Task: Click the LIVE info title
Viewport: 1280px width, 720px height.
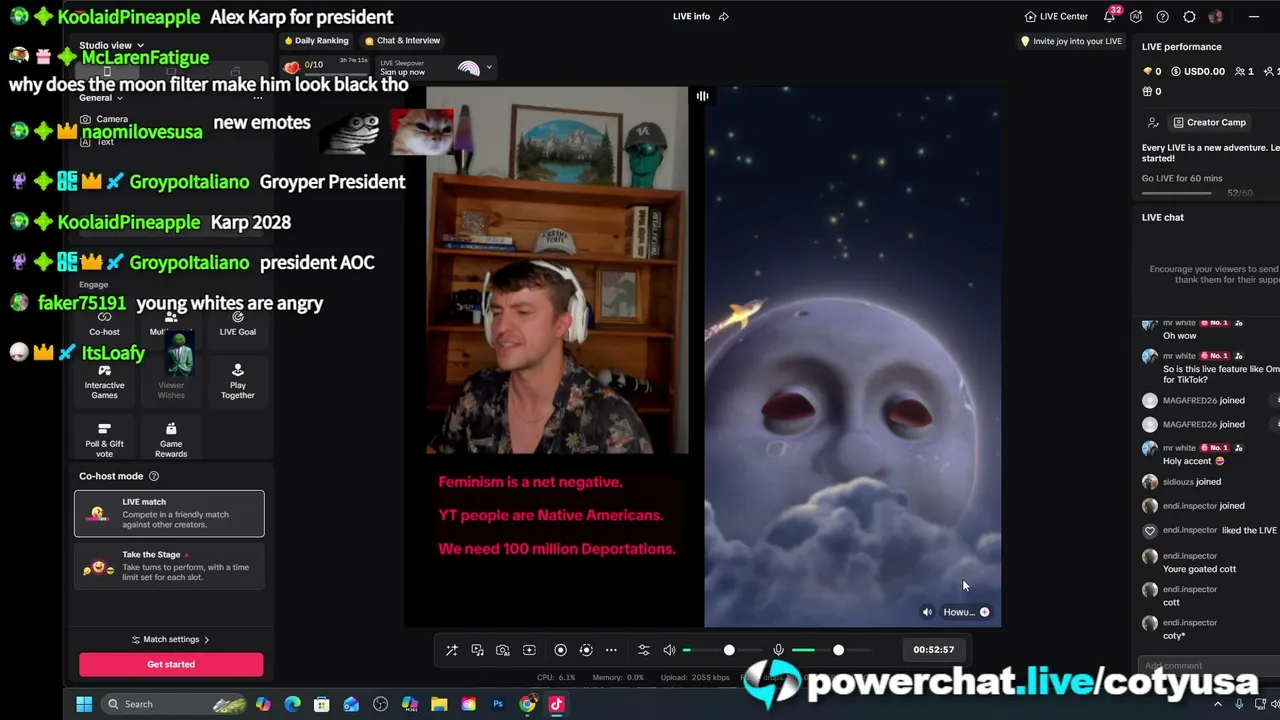Action: tap(691, 16)
